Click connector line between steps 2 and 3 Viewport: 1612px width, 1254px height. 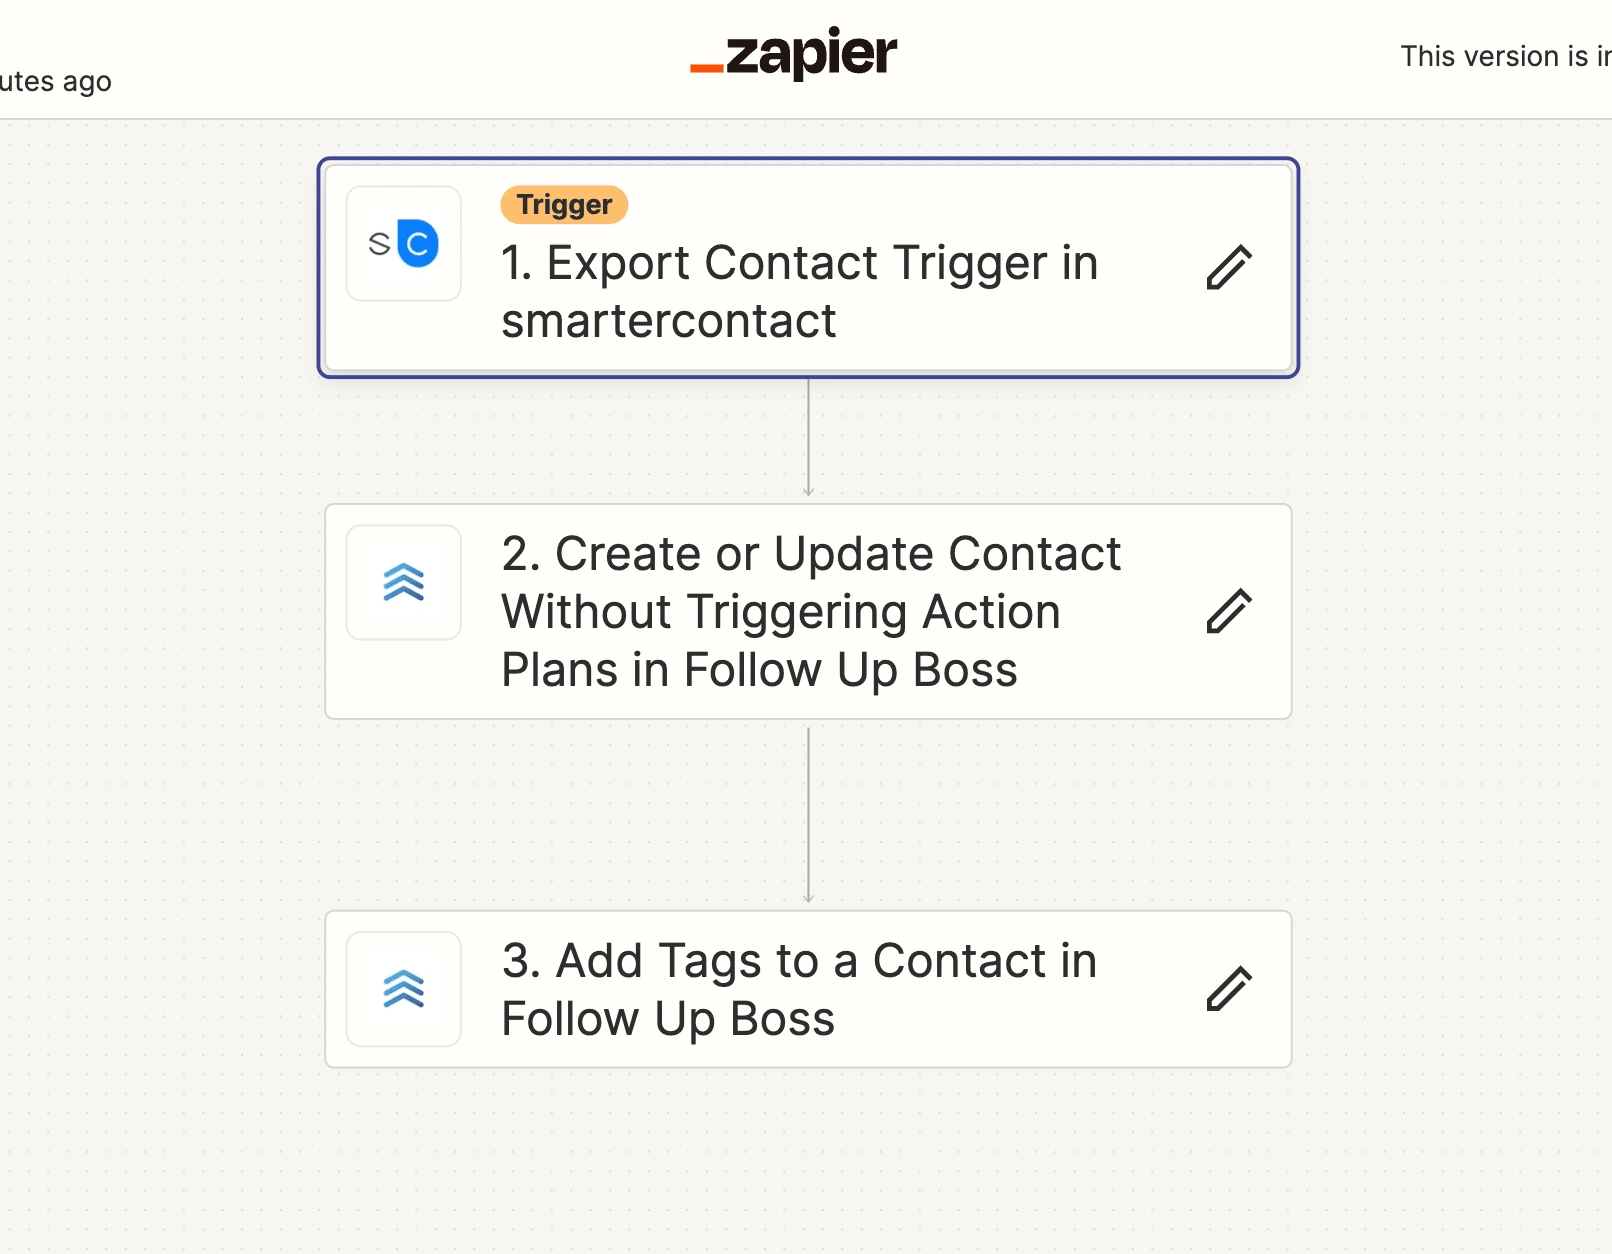point(809,810)
